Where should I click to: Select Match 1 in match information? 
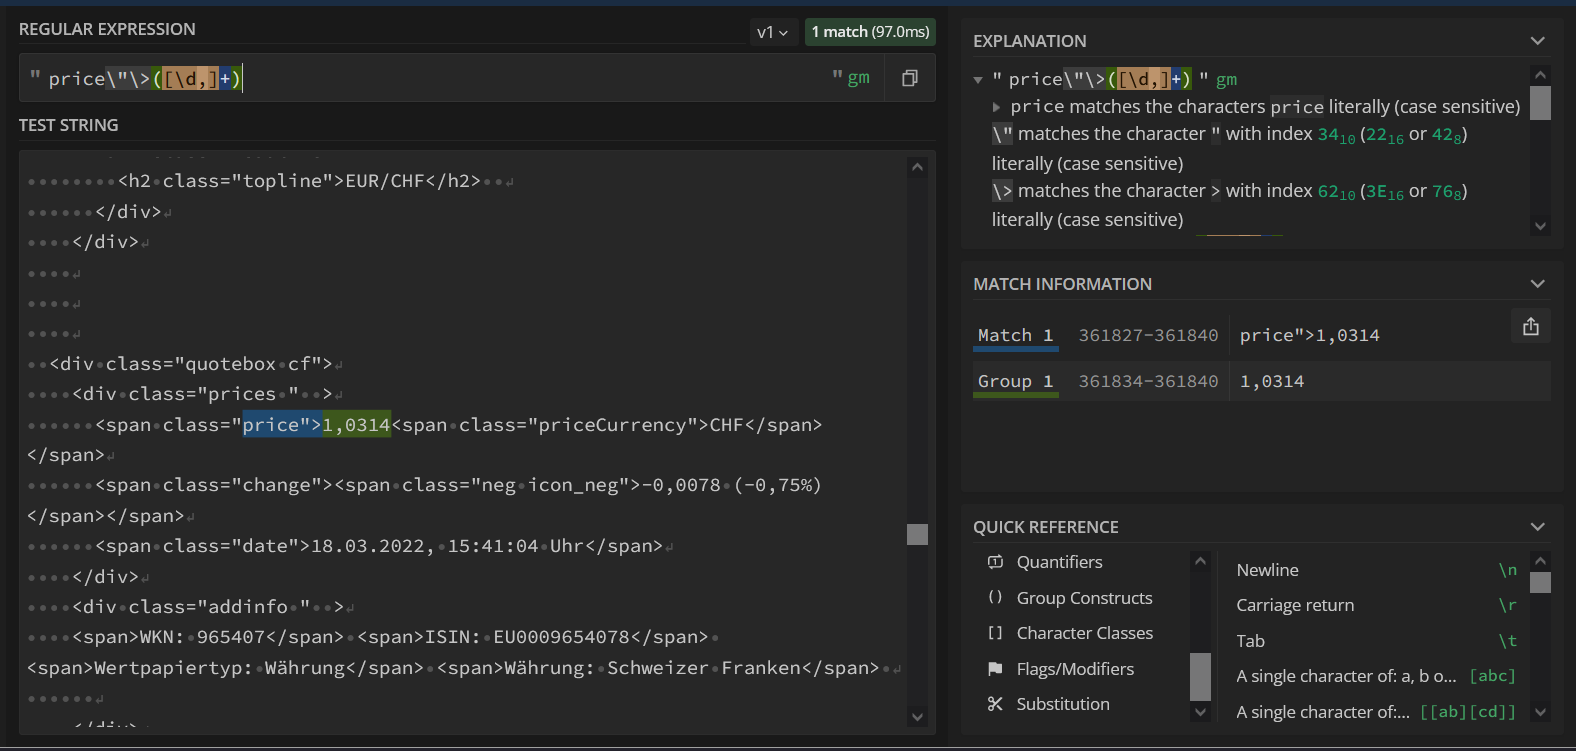click(1015, 335)
